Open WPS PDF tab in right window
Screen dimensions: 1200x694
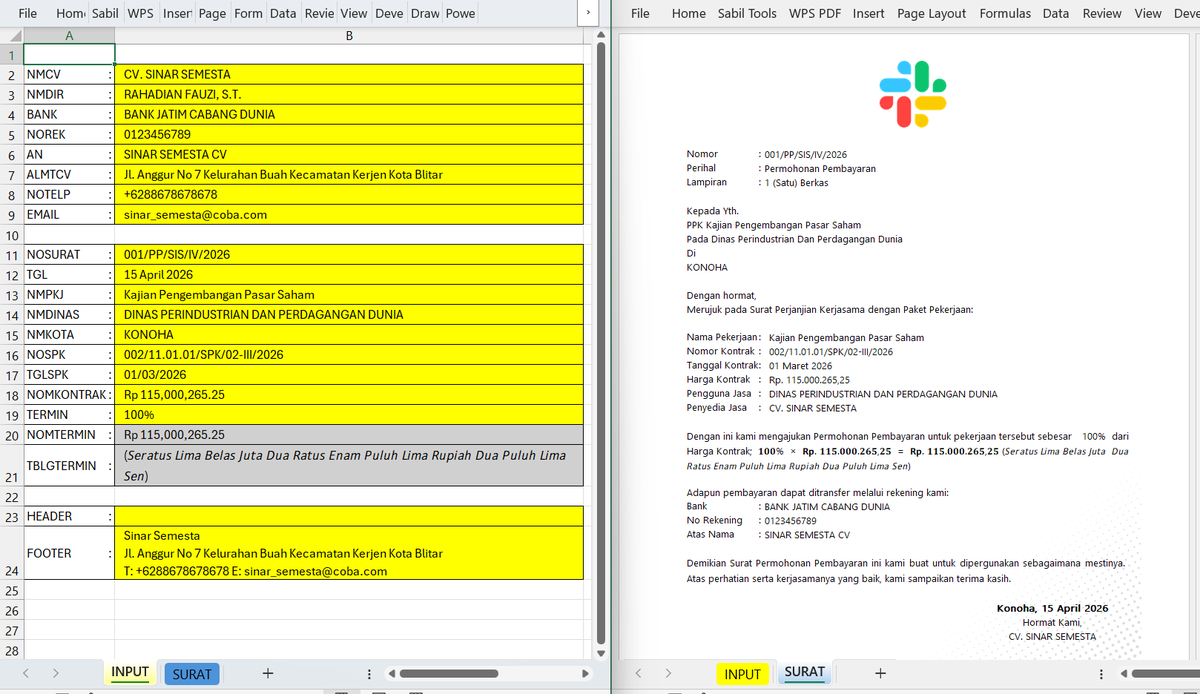pyautogui.click(x=815, y=13)
